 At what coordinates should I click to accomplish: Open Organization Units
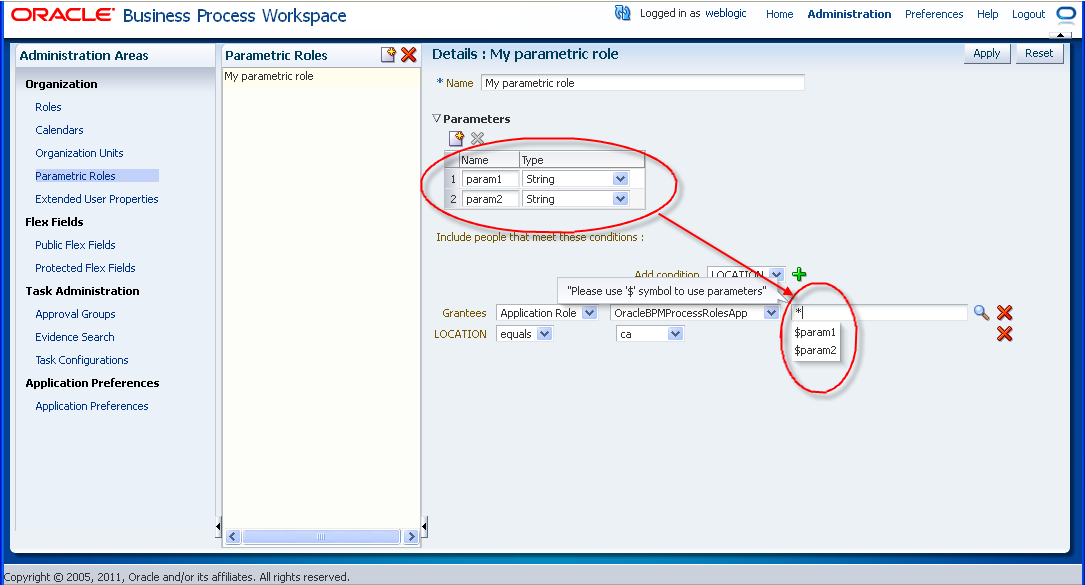click(x=80, y=153)
